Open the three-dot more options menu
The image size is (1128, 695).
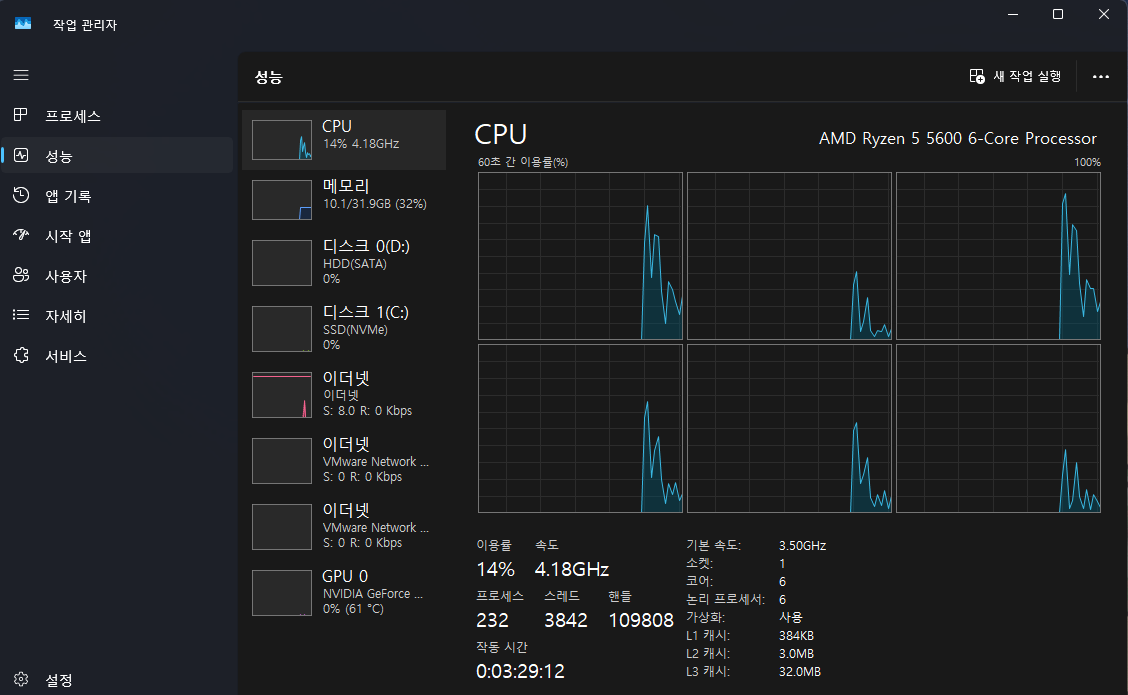[x=1101, y=76]
